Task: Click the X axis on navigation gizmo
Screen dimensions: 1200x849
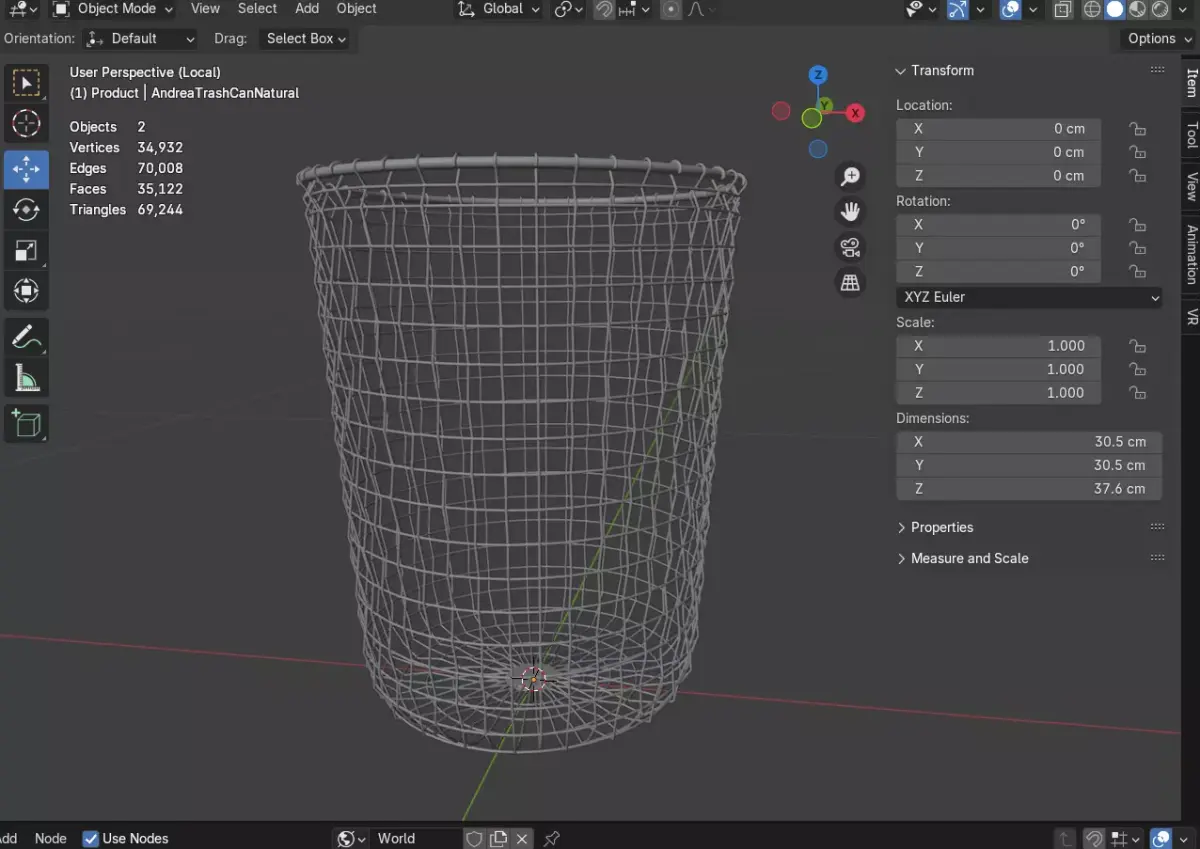Action: pyautogui.click(x=855, y=113)
